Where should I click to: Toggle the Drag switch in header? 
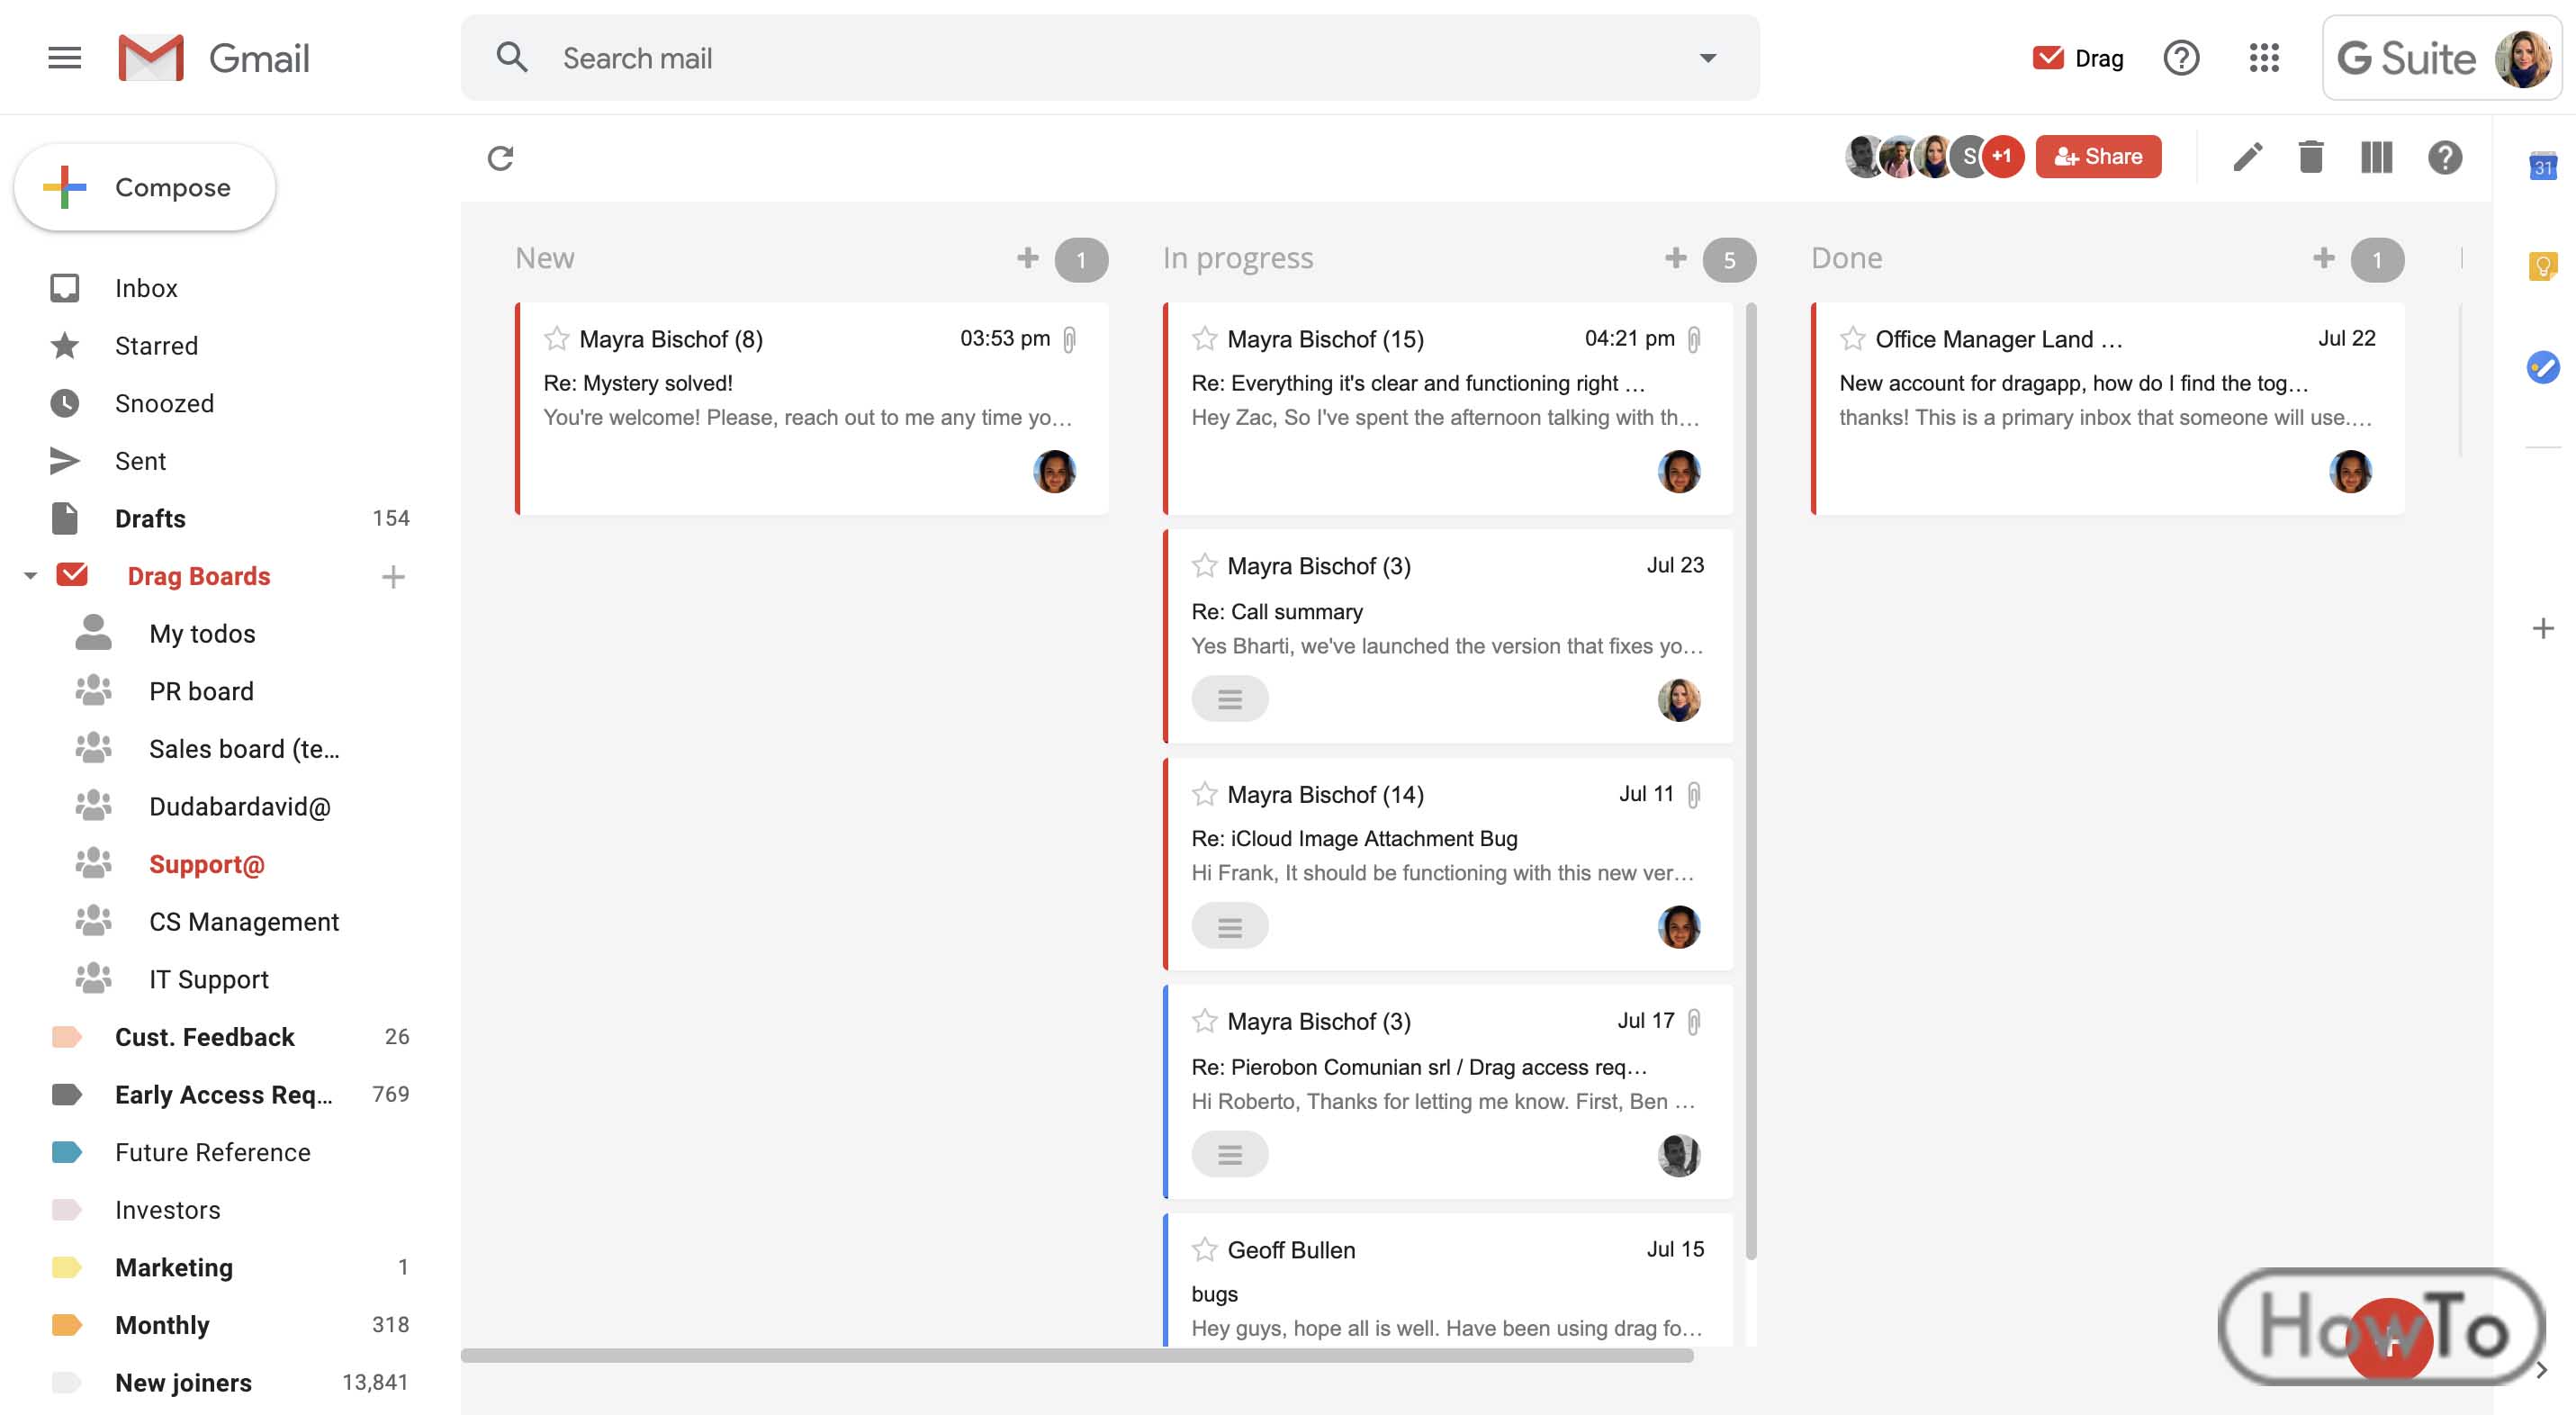coord(2078,58)
